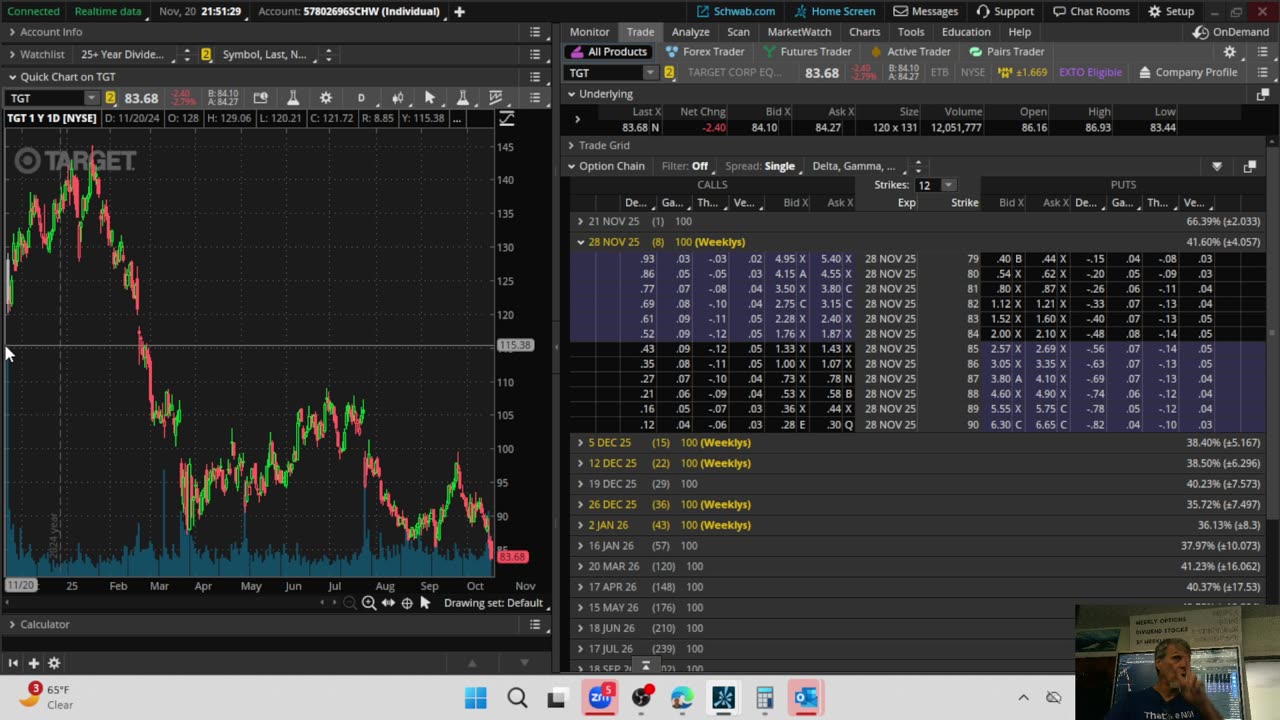The image size is (1280, 720).
Task: Expand the 5 DEC 25 expiration
Action: pos(581,443)
